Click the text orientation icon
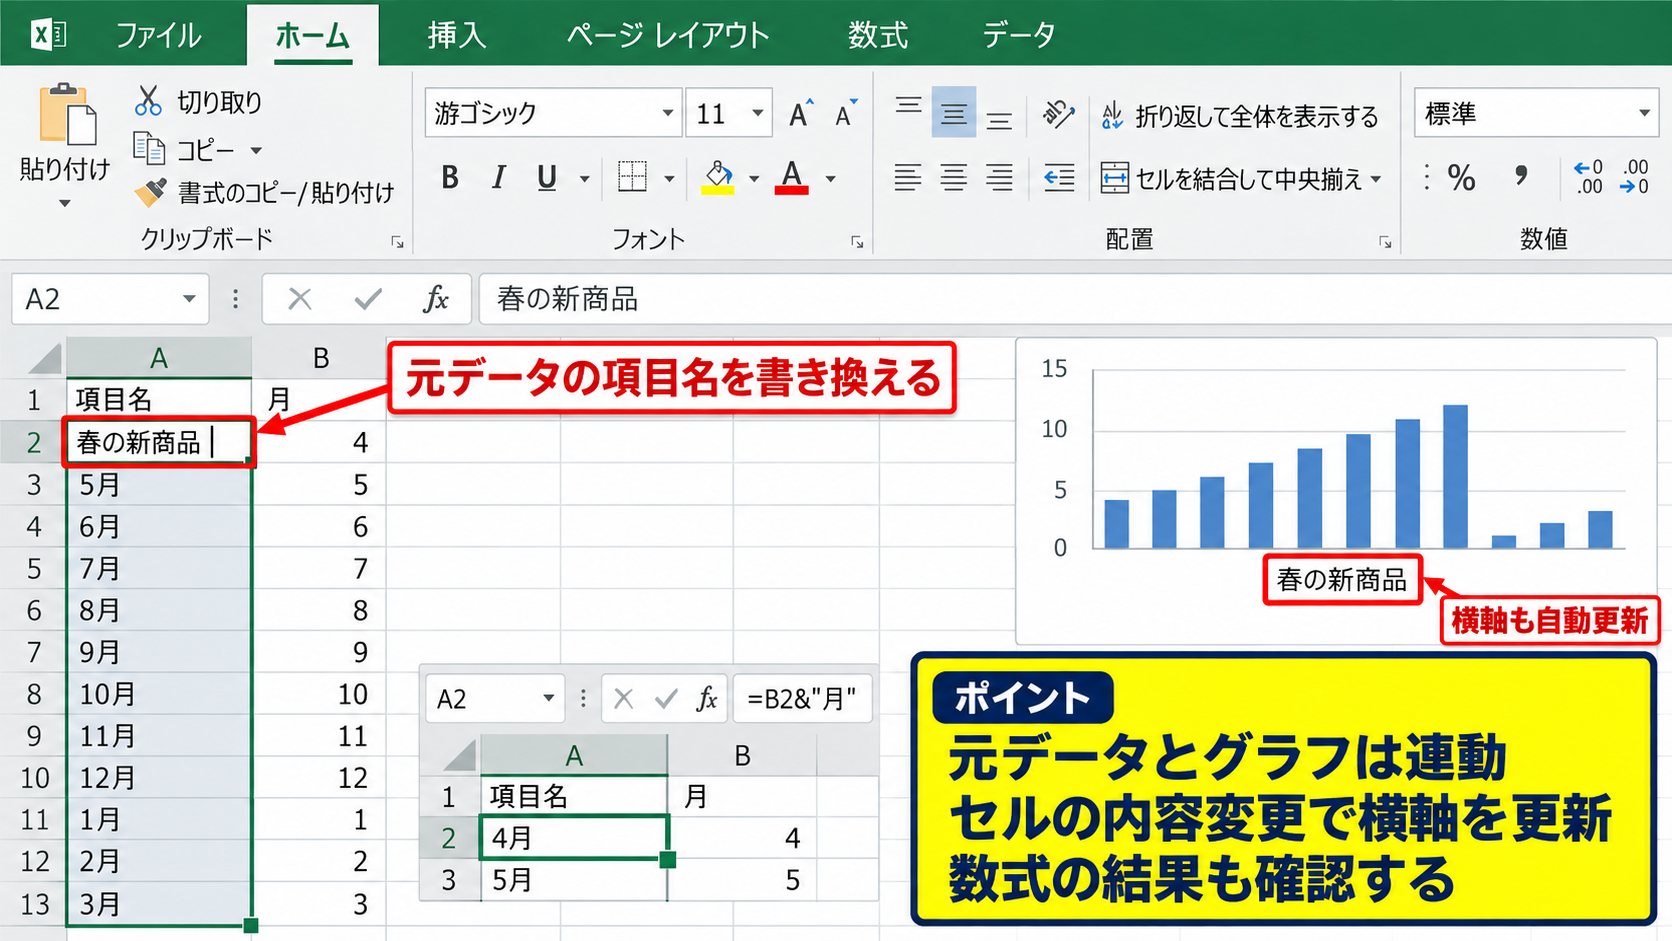This screenshot has height=941, width=1672. click(x=1057, y=114)
